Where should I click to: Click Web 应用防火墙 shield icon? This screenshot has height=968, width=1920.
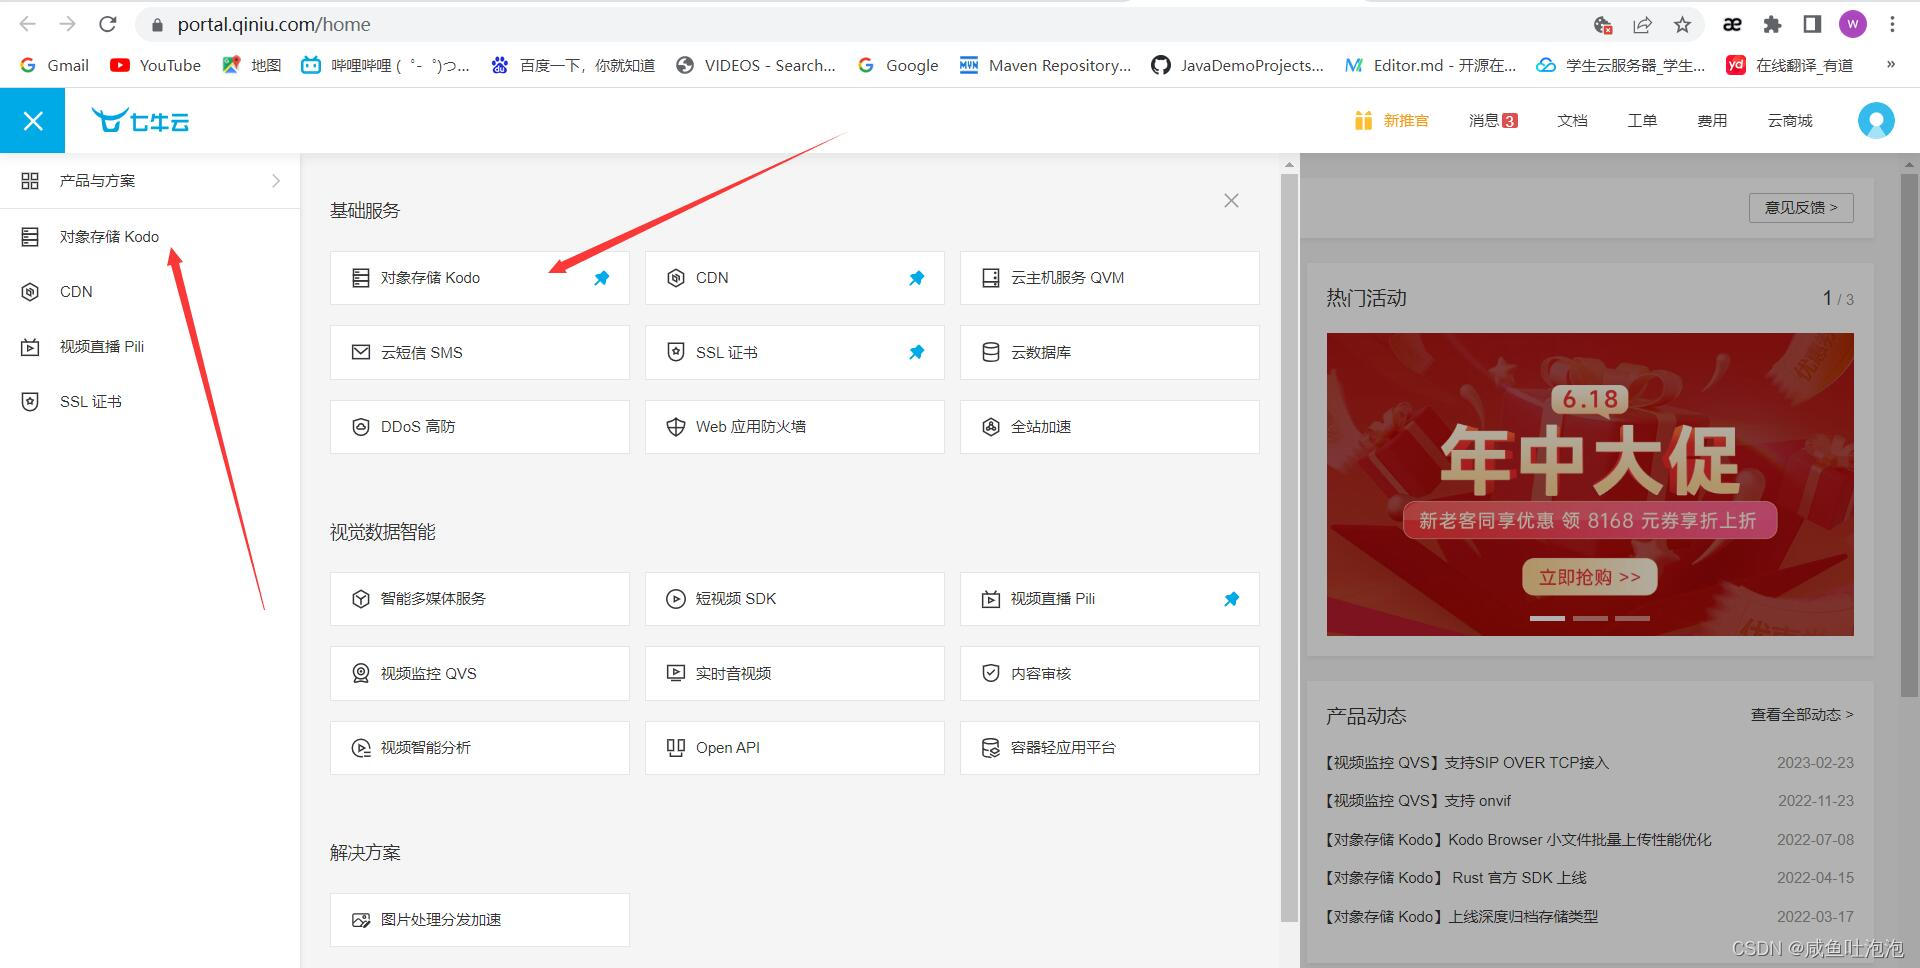(x=676, y=427)
